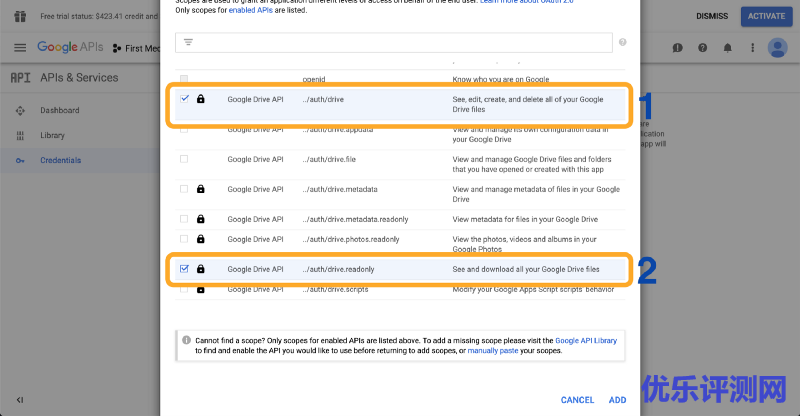Image resolution: width=800 pixels, height=416 pixels.
Task: Check the openid scope checkbox
Action: tap(184, 79)
